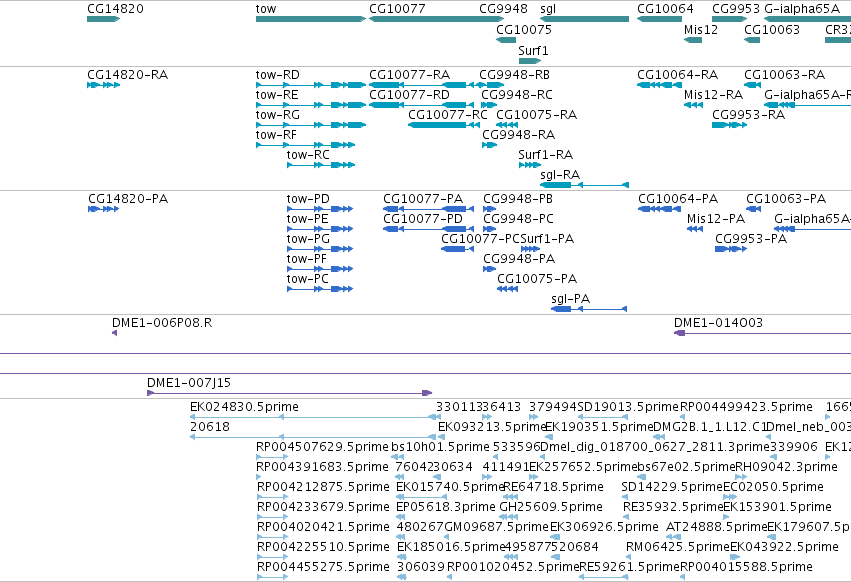Click the tow-PD protein
This screenshot has width=851, height=582.
320,209
